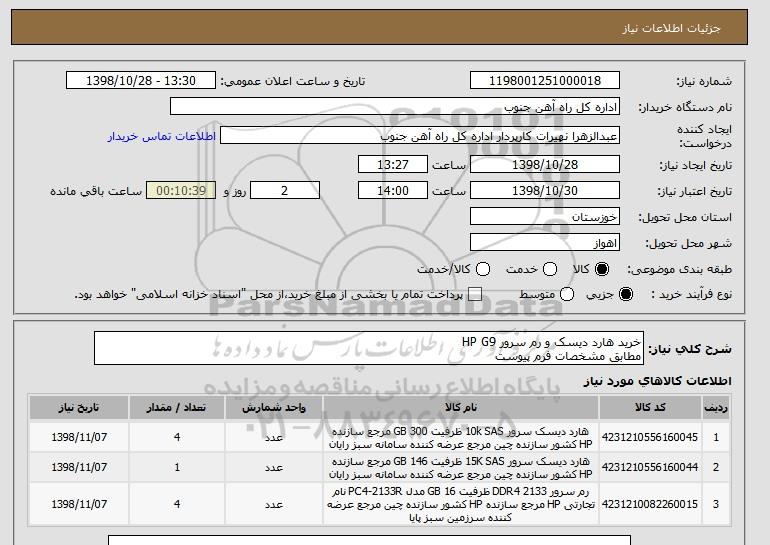Click the quantity 1 in row 2
The height and width of the screenshot is (545, 770).
[x=177, y=467]
